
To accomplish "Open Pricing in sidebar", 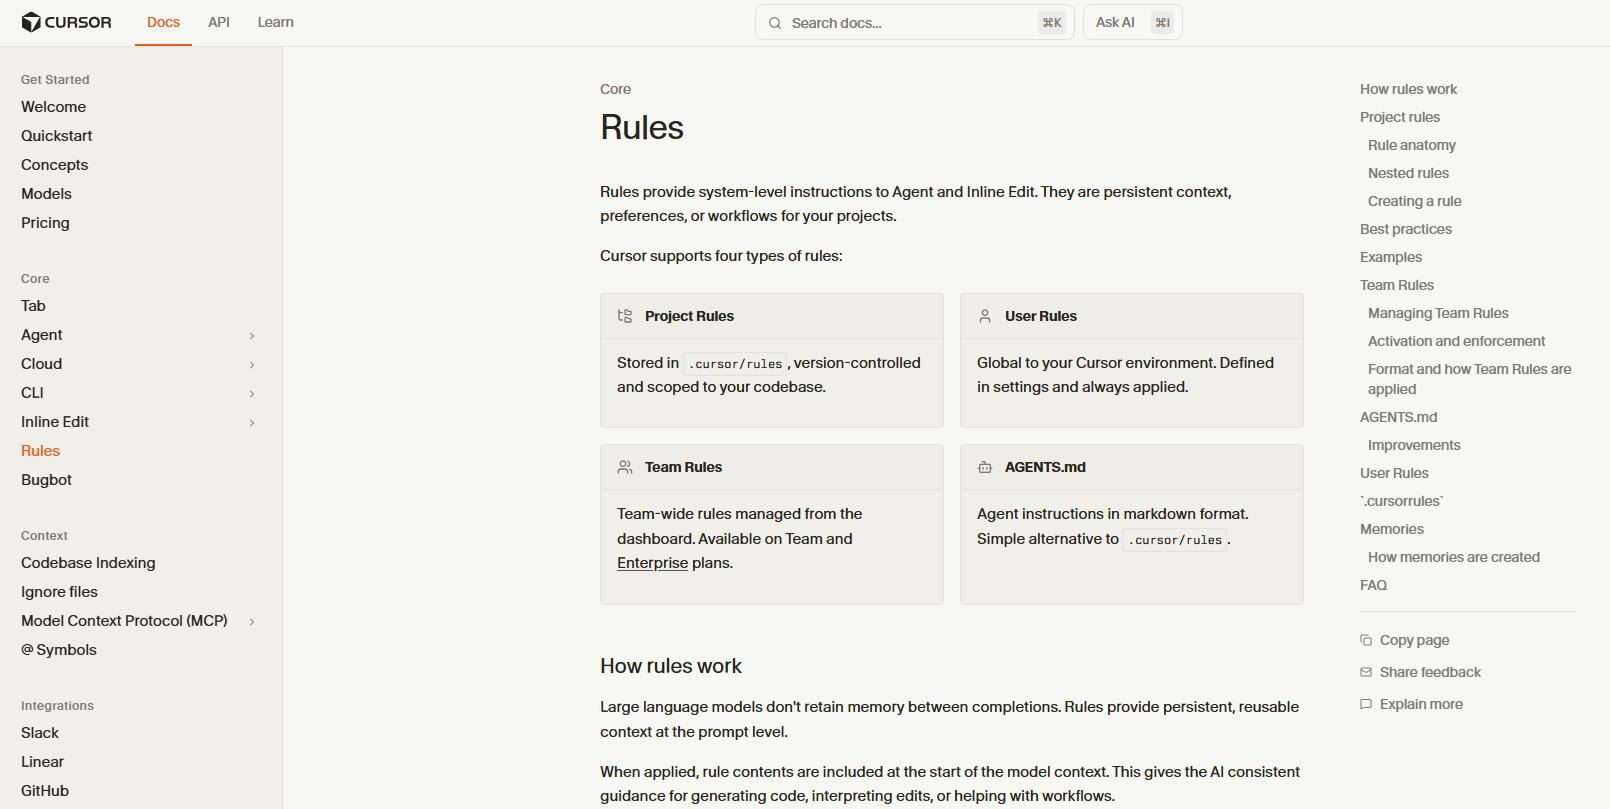I will pyautogui.click(x=45, y=223).
